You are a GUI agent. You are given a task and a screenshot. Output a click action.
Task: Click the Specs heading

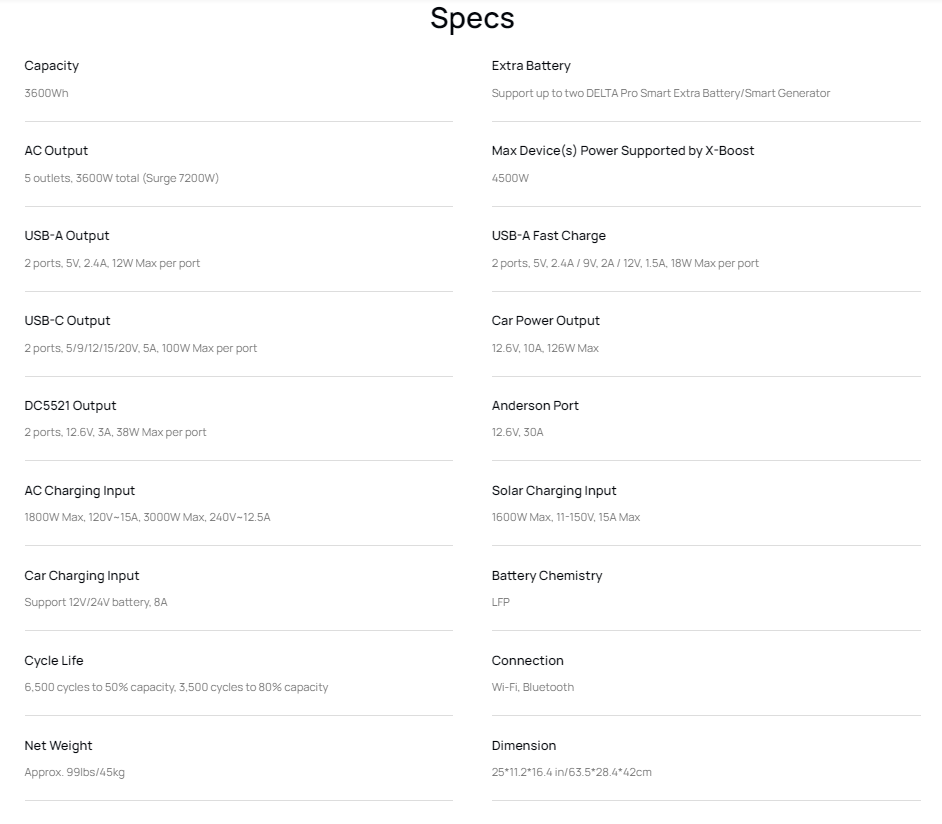tap(472, 18)
